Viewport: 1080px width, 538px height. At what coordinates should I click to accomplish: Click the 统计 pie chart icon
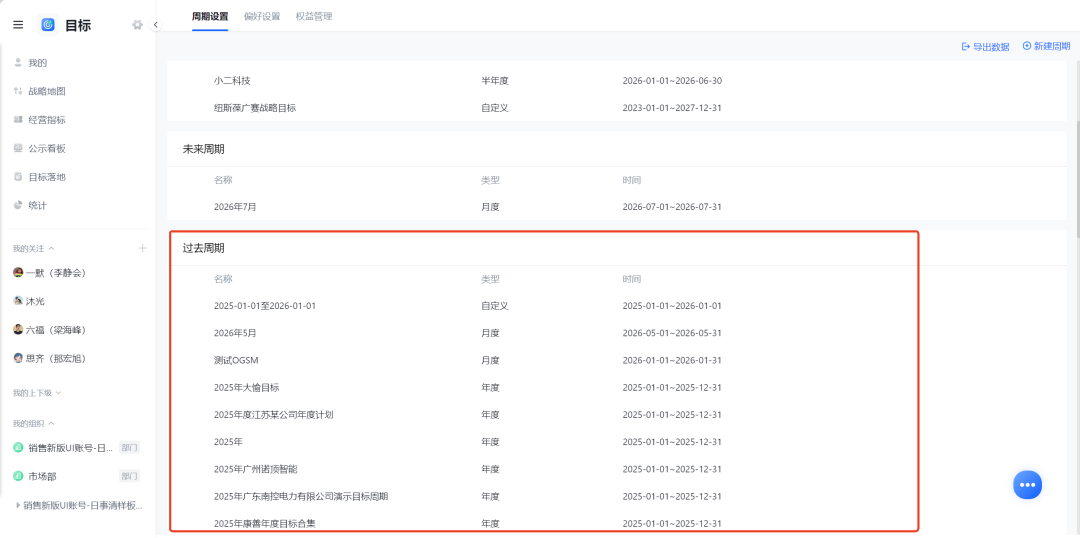coord(19,205)
